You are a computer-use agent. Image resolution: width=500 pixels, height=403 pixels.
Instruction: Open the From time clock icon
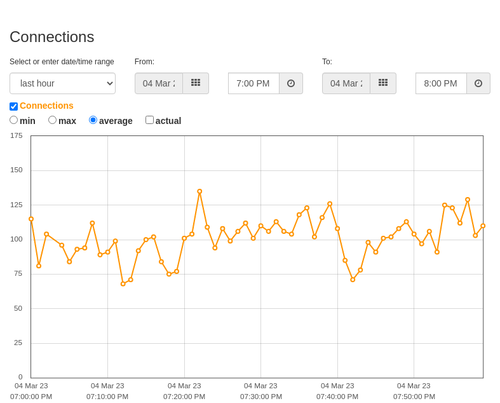(x=291, y=83)
